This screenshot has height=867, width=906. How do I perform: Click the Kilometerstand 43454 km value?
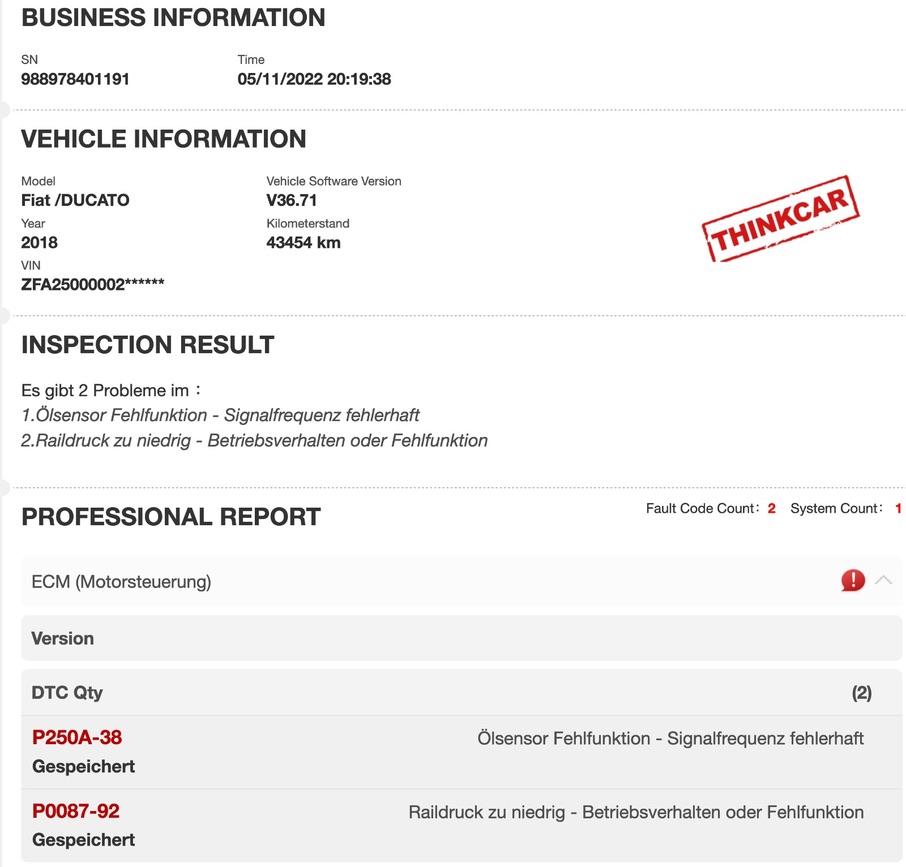303,242
